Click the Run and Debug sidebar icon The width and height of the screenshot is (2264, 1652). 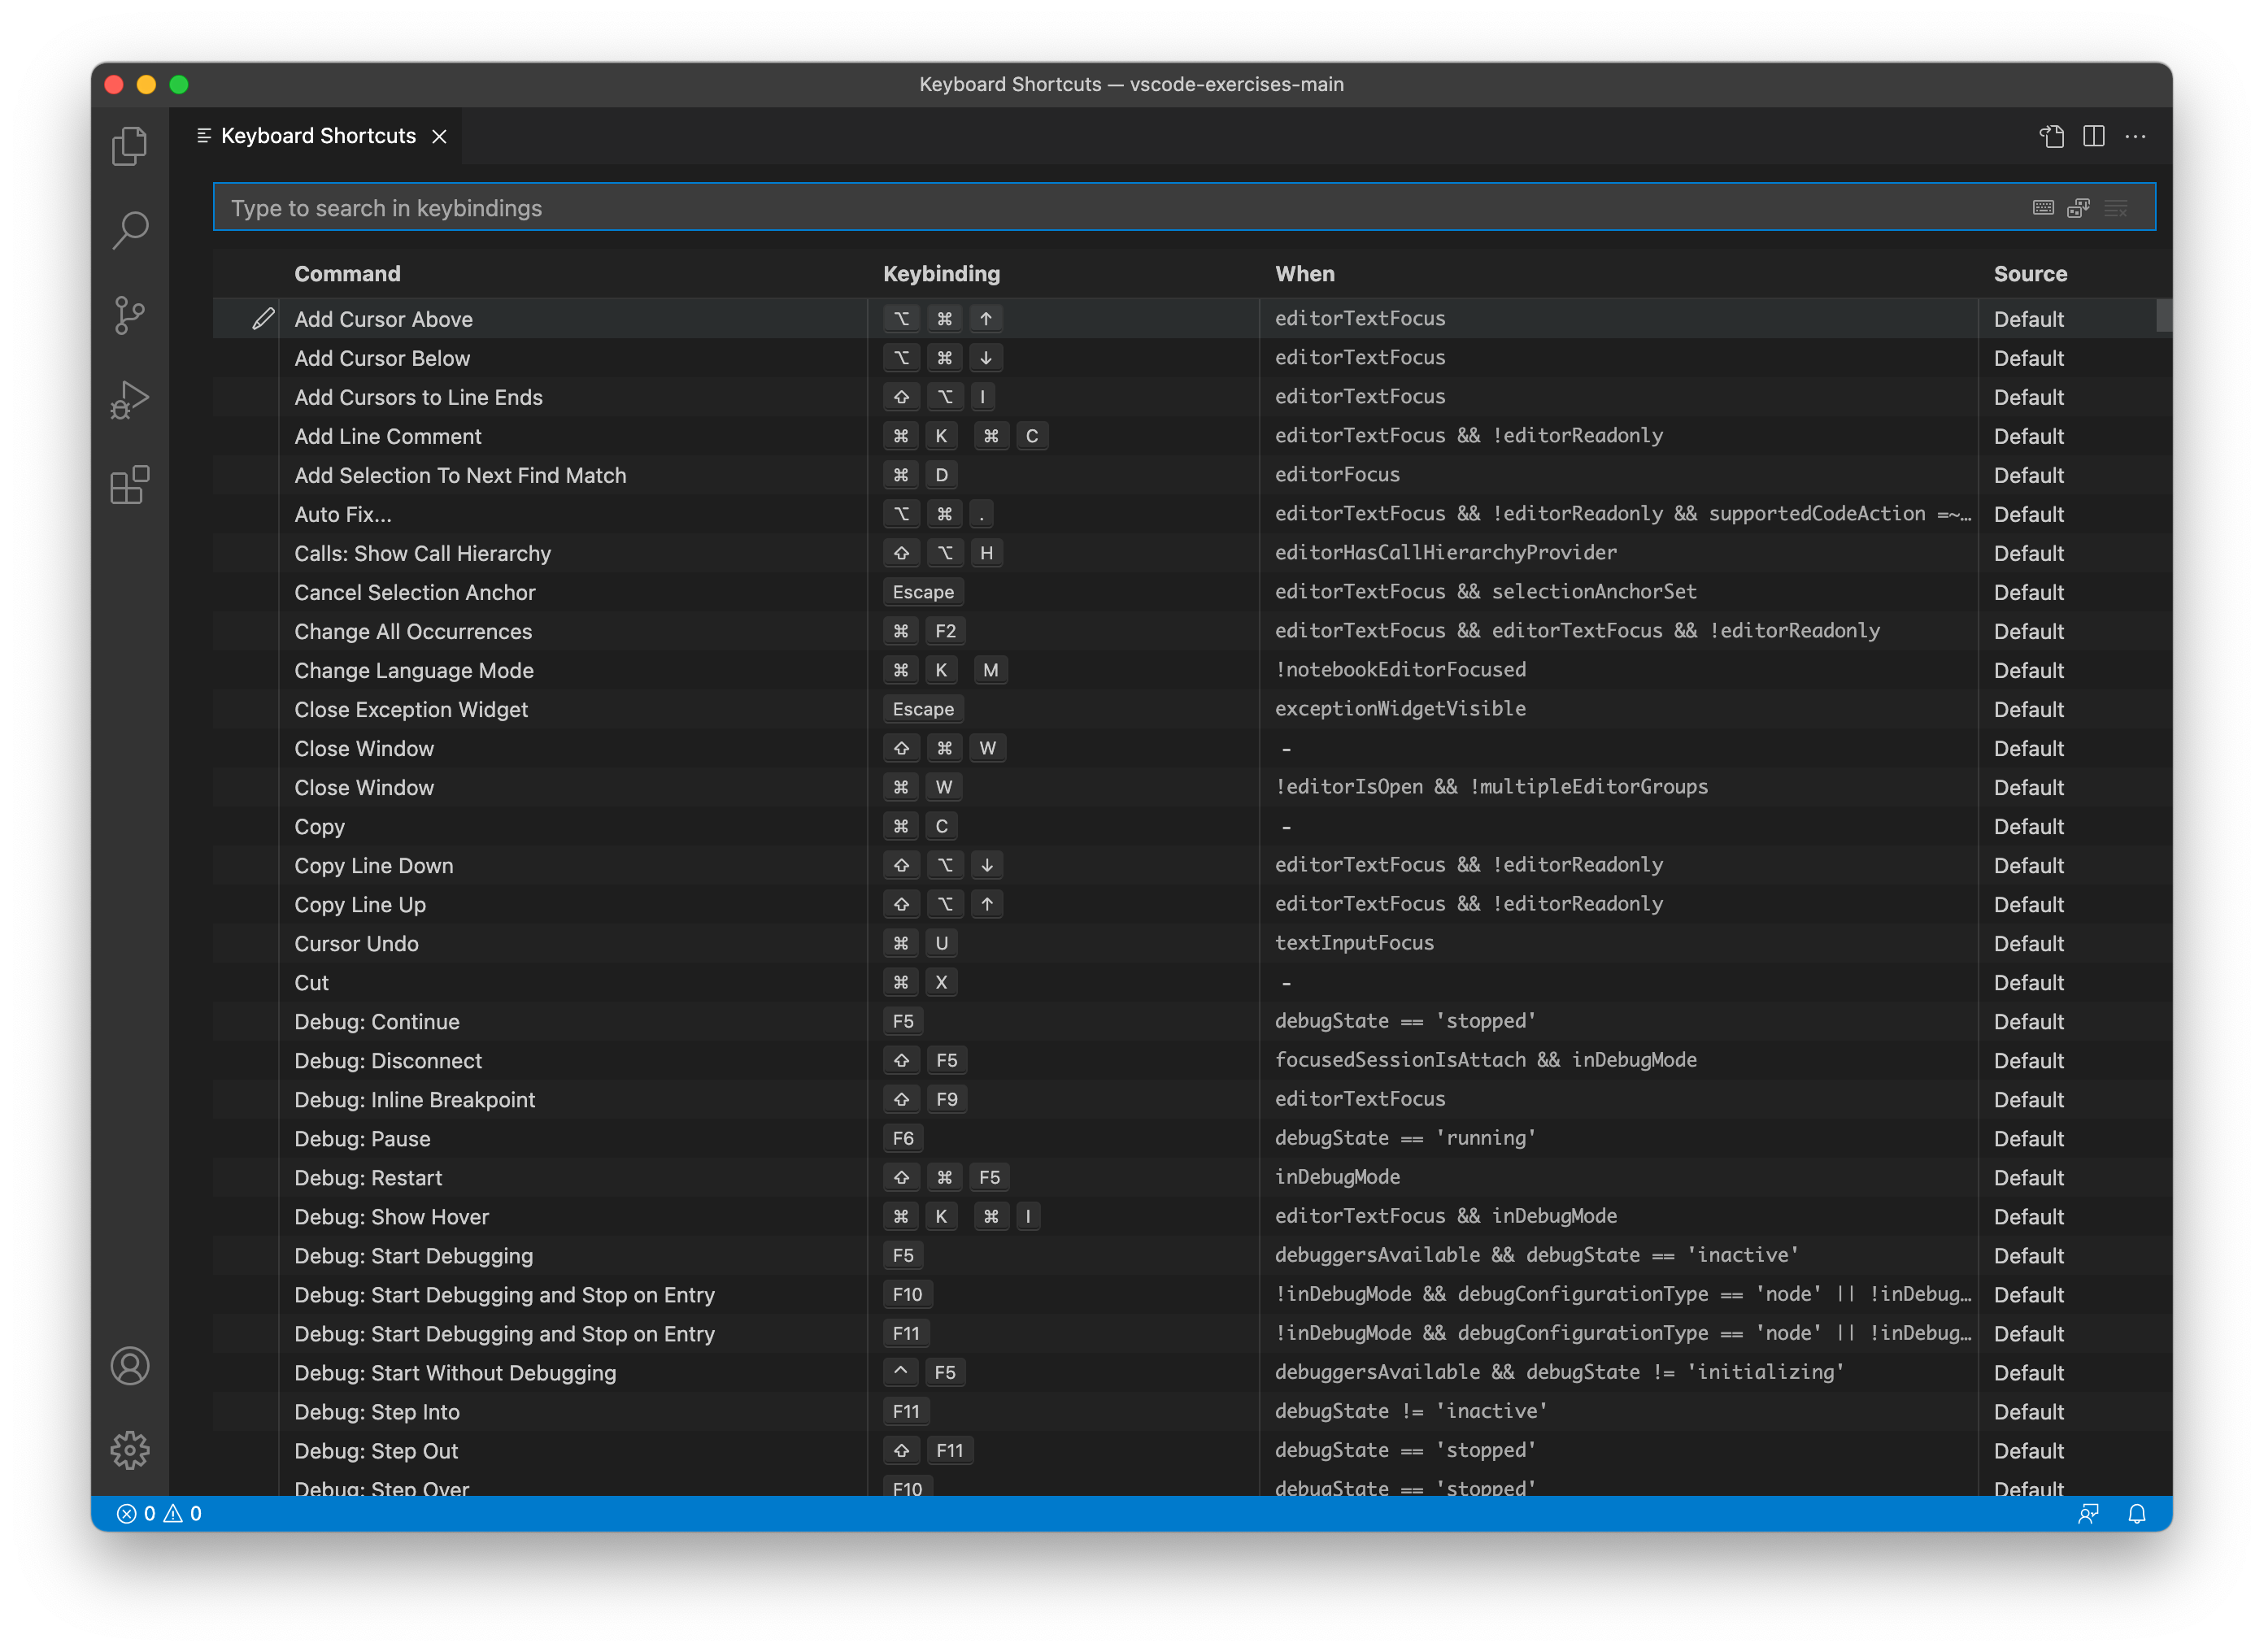click(133, 401)
